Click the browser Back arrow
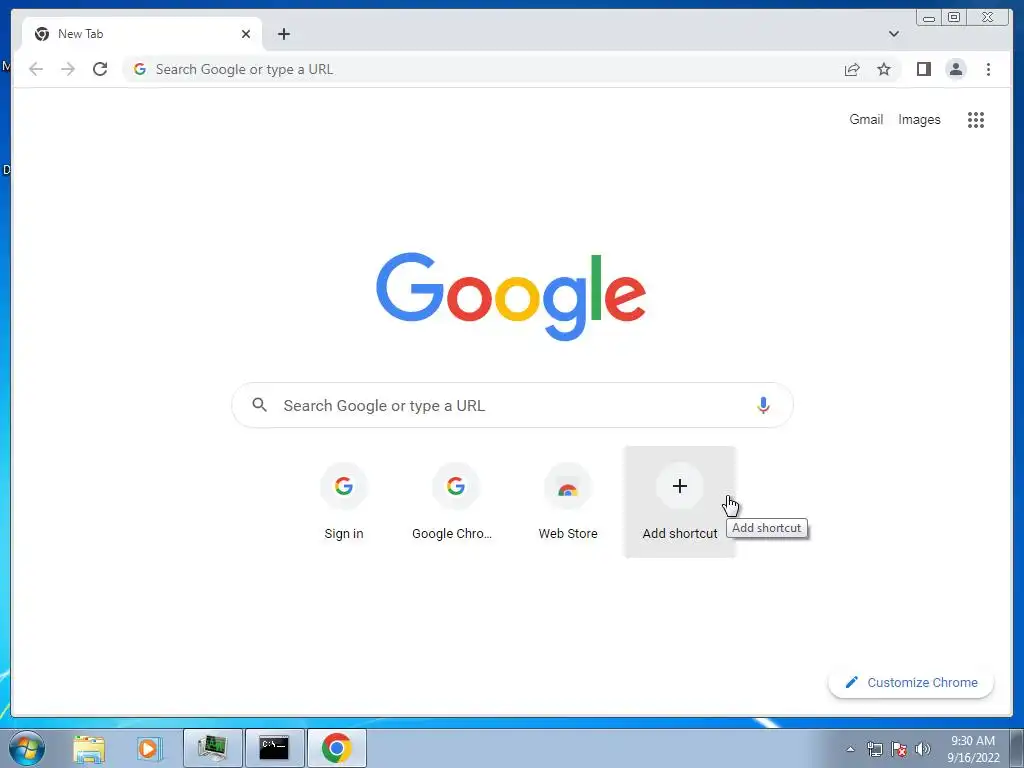Screen dimensions: 1024x768 (x=36, y=69)
